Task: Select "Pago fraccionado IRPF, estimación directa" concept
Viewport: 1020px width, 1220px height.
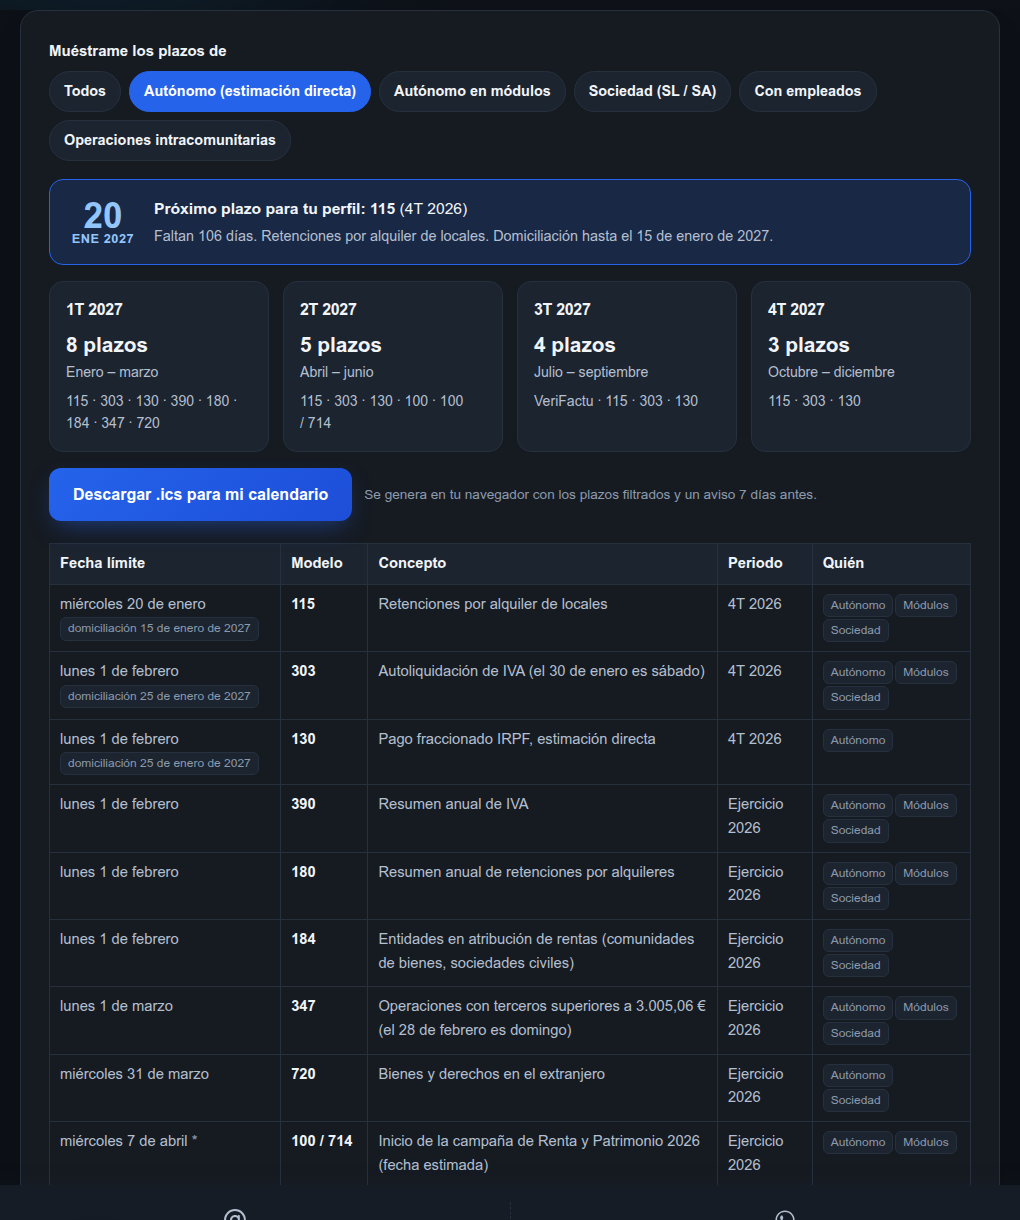Action: pyautogui.click(x=517, y=739)
